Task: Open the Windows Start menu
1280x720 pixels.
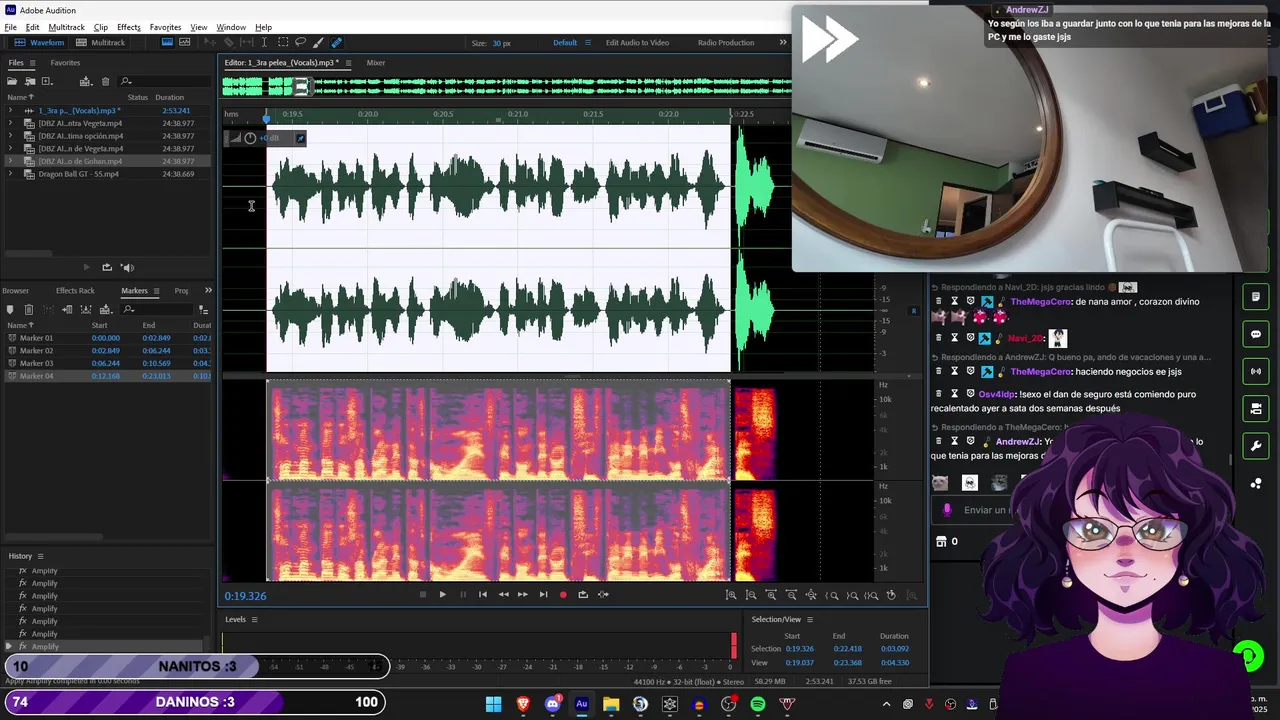Action: (493, 704)
